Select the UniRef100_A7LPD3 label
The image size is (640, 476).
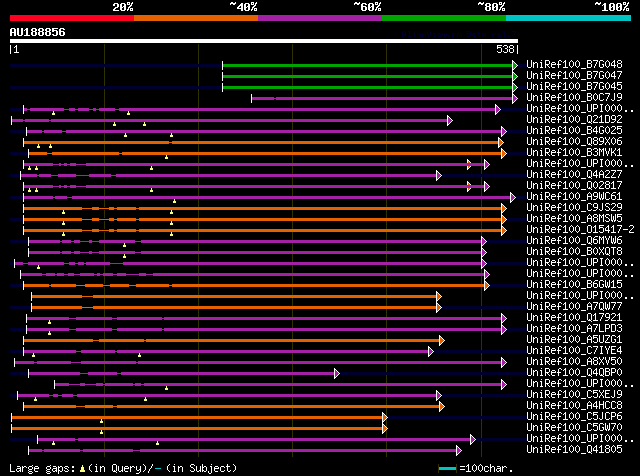pyautogui.click(x=574, y=329)
